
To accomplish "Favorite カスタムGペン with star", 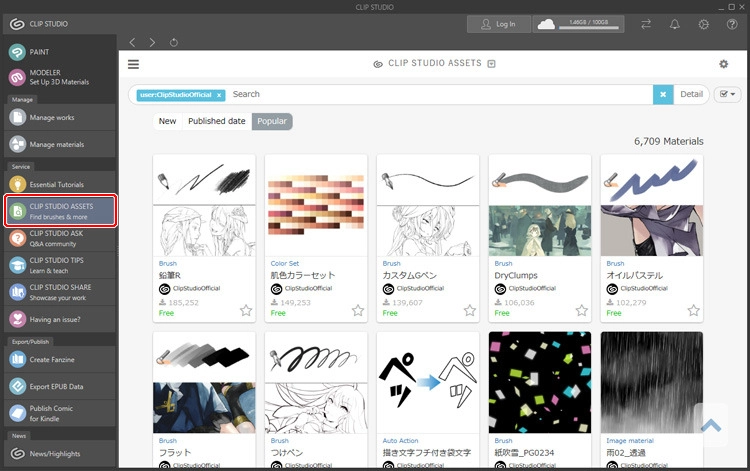I will (x=470, y=310).
